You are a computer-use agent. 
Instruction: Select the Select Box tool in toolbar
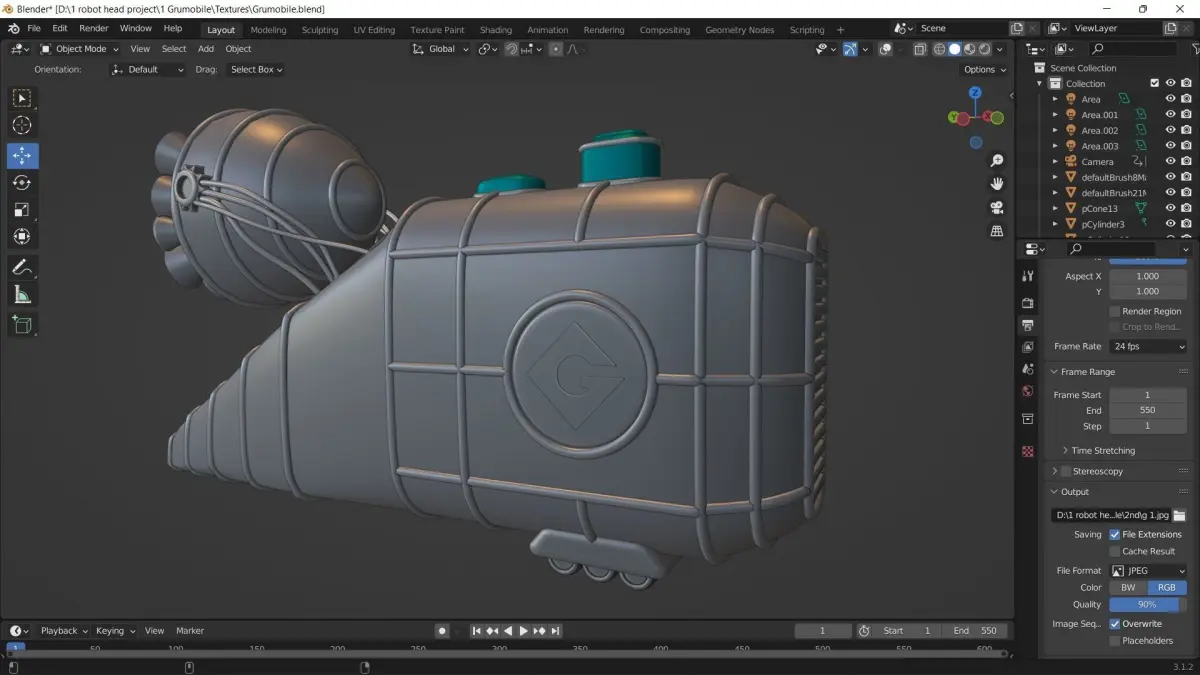click(22, 98)
